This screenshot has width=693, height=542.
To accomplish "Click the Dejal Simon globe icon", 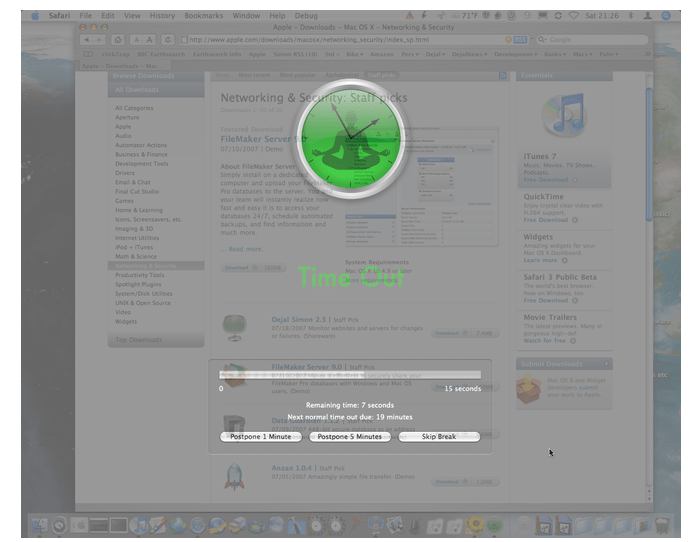I will click(x=234, y=328).
